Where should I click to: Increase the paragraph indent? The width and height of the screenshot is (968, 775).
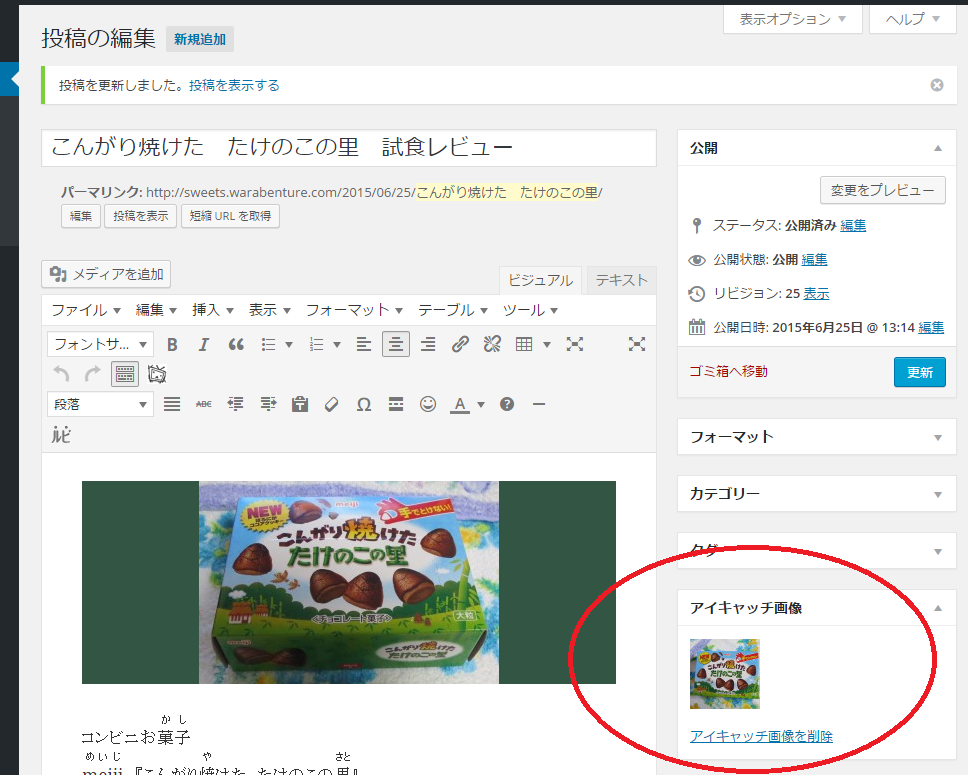pyautogui.click(x=268, y=404)
